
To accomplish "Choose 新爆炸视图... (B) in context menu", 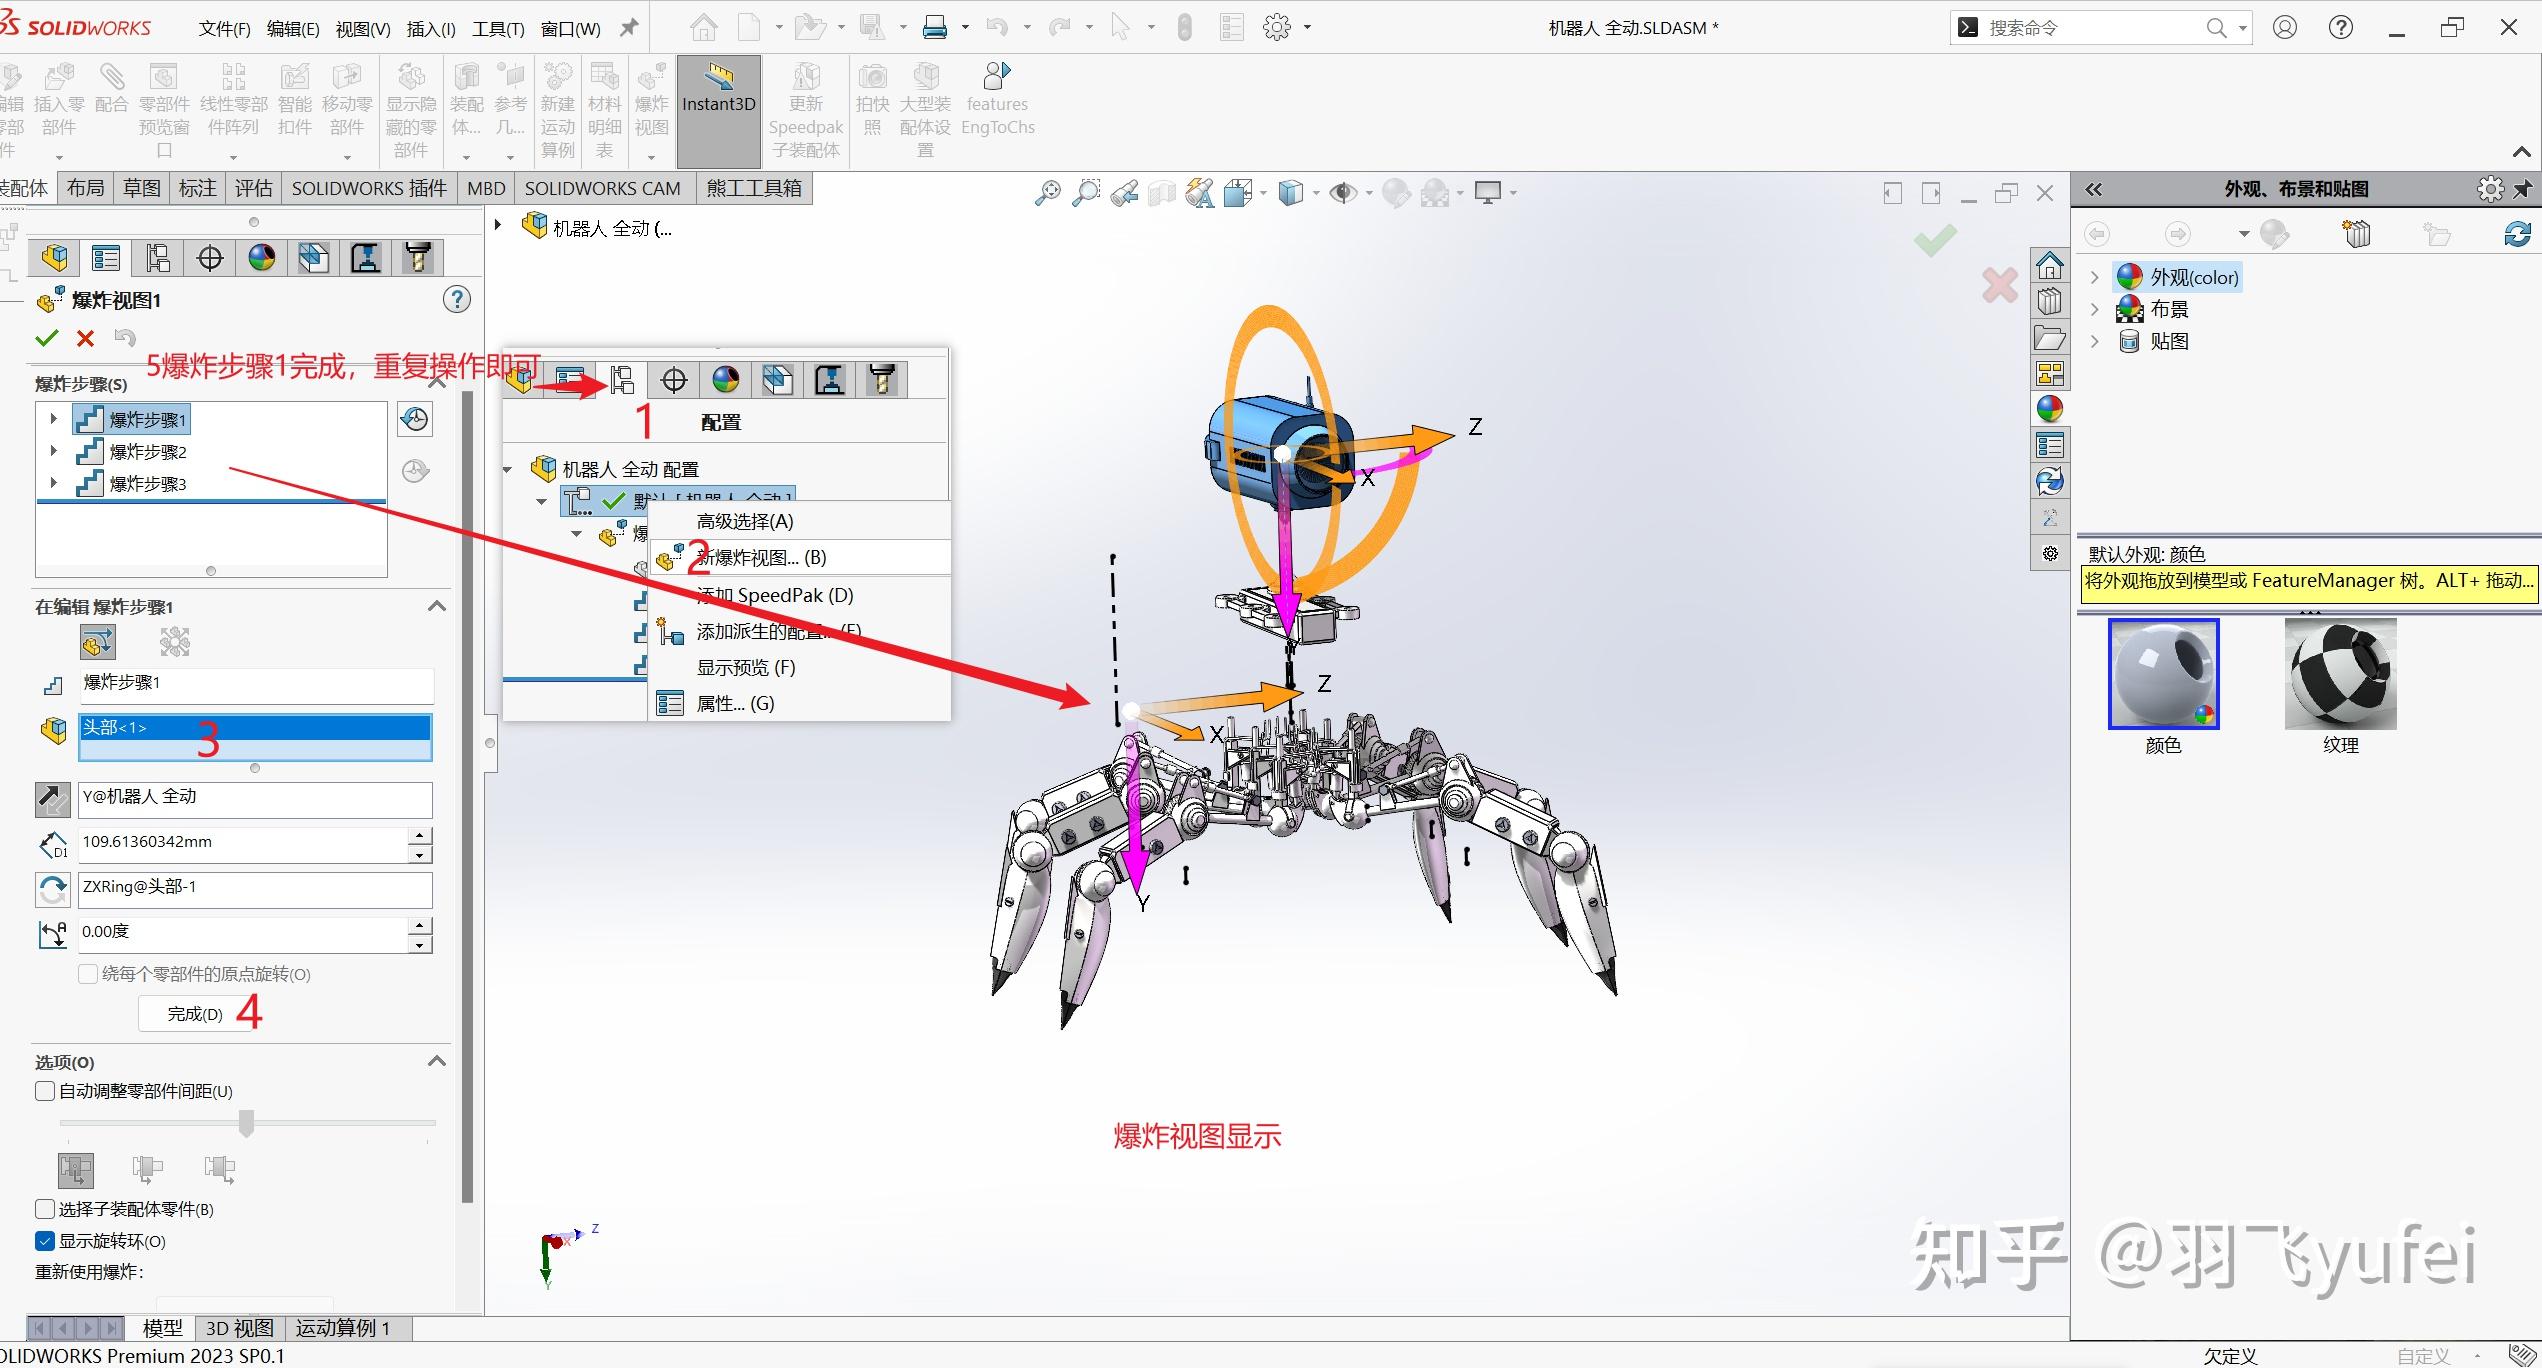I will tap(799, 558).
